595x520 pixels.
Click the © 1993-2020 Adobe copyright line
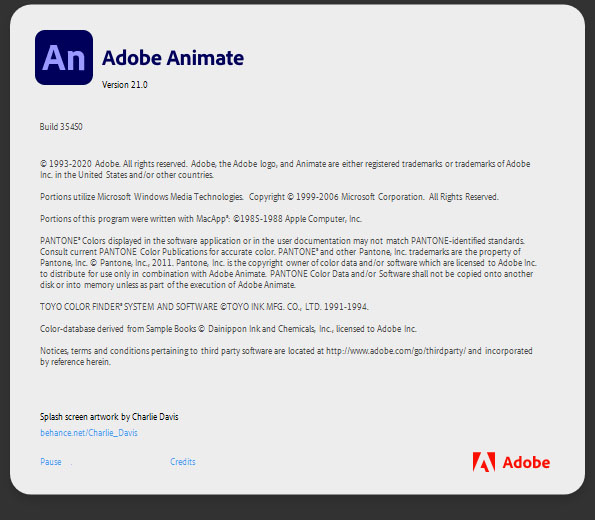285,169
